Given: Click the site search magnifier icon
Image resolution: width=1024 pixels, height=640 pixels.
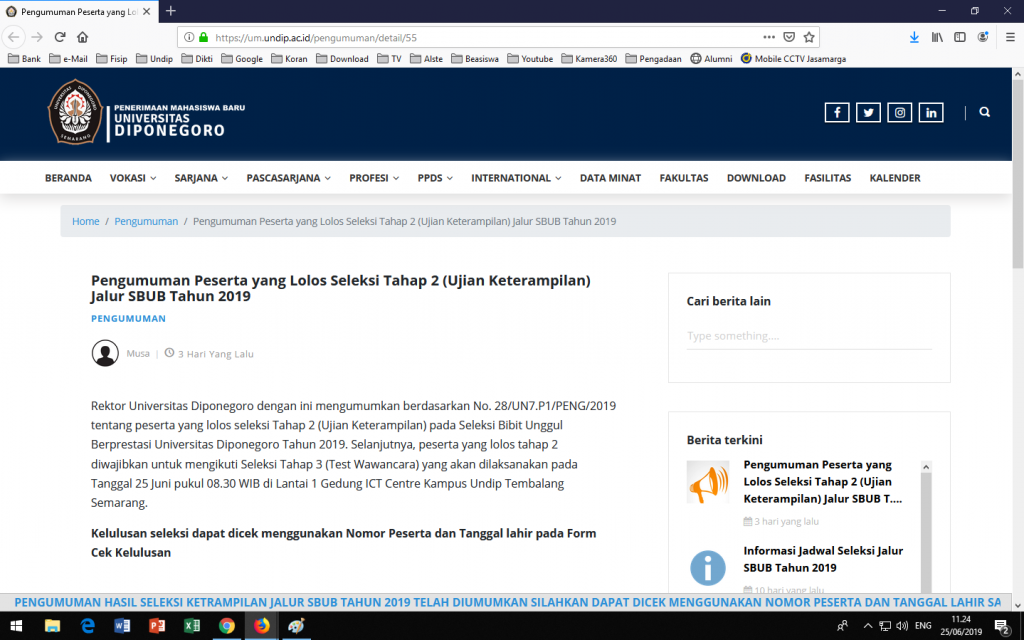Looking at the screenshot, I should (985, 112).
